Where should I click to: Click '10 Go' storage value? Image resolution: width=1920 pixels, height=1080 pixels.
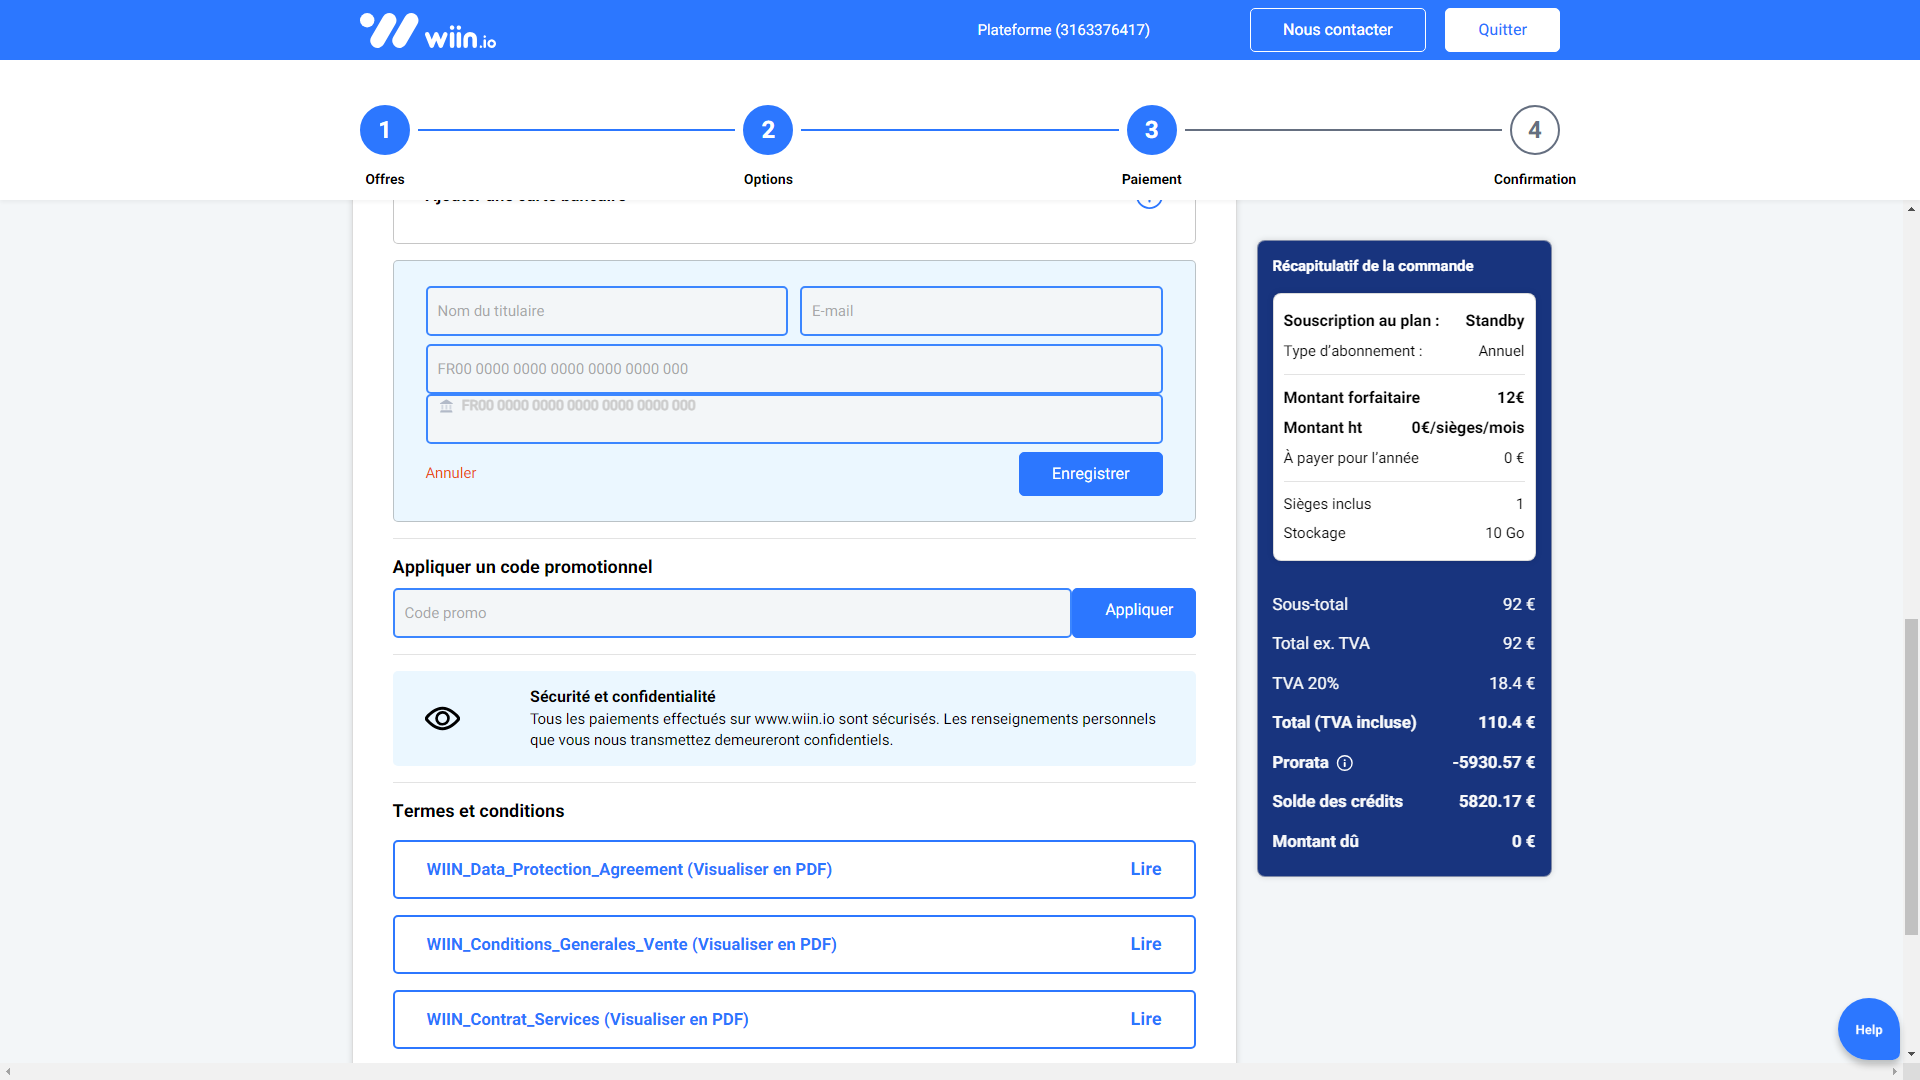tap(1505, 533)
